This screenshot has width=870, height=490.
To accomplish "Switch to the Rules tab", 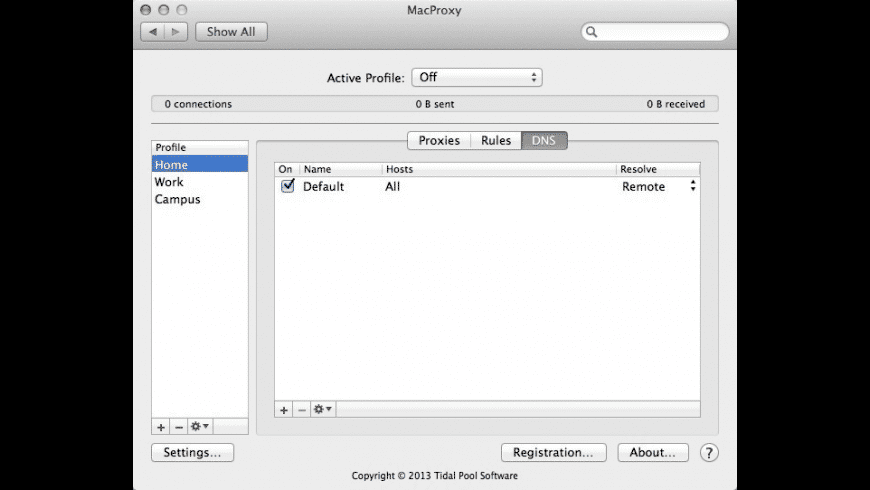I will click(496, 140).
